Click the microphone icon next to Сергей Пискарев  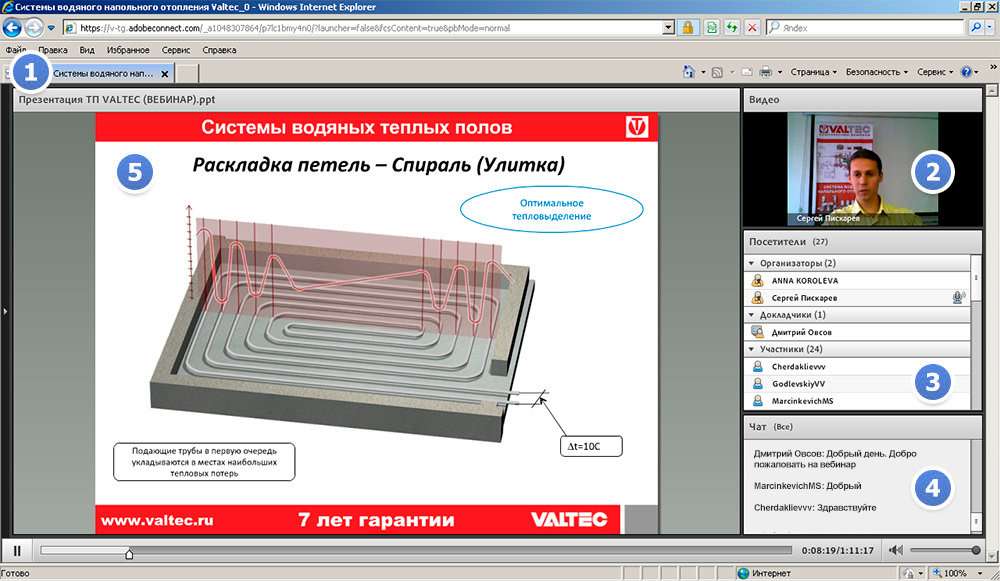958,297
